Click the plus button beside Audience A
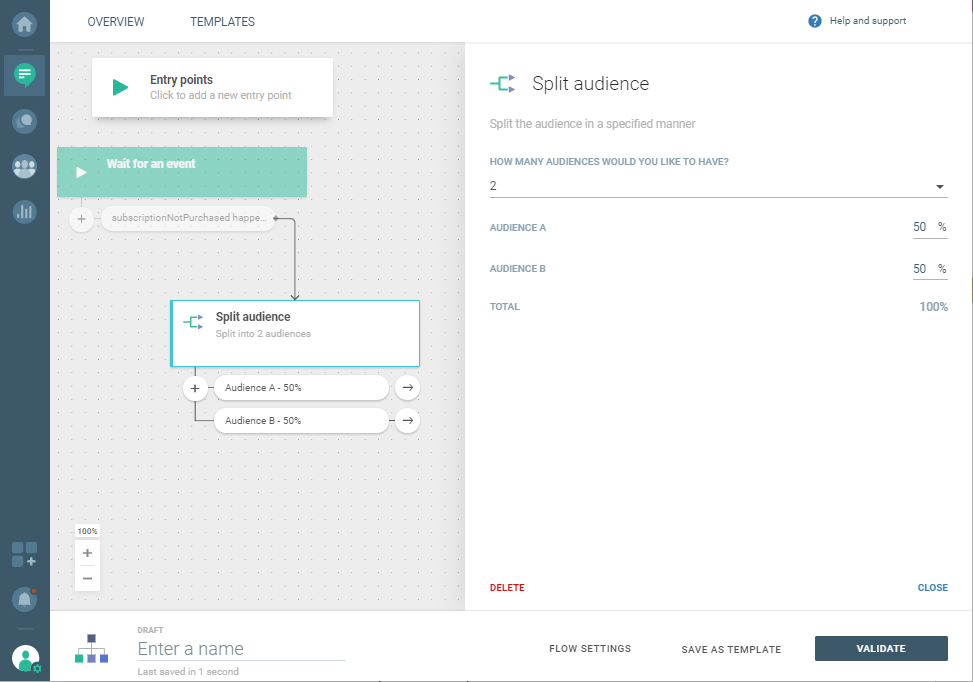Image resolution: width=973 pixels, height=682 pixels. [195, 388]
